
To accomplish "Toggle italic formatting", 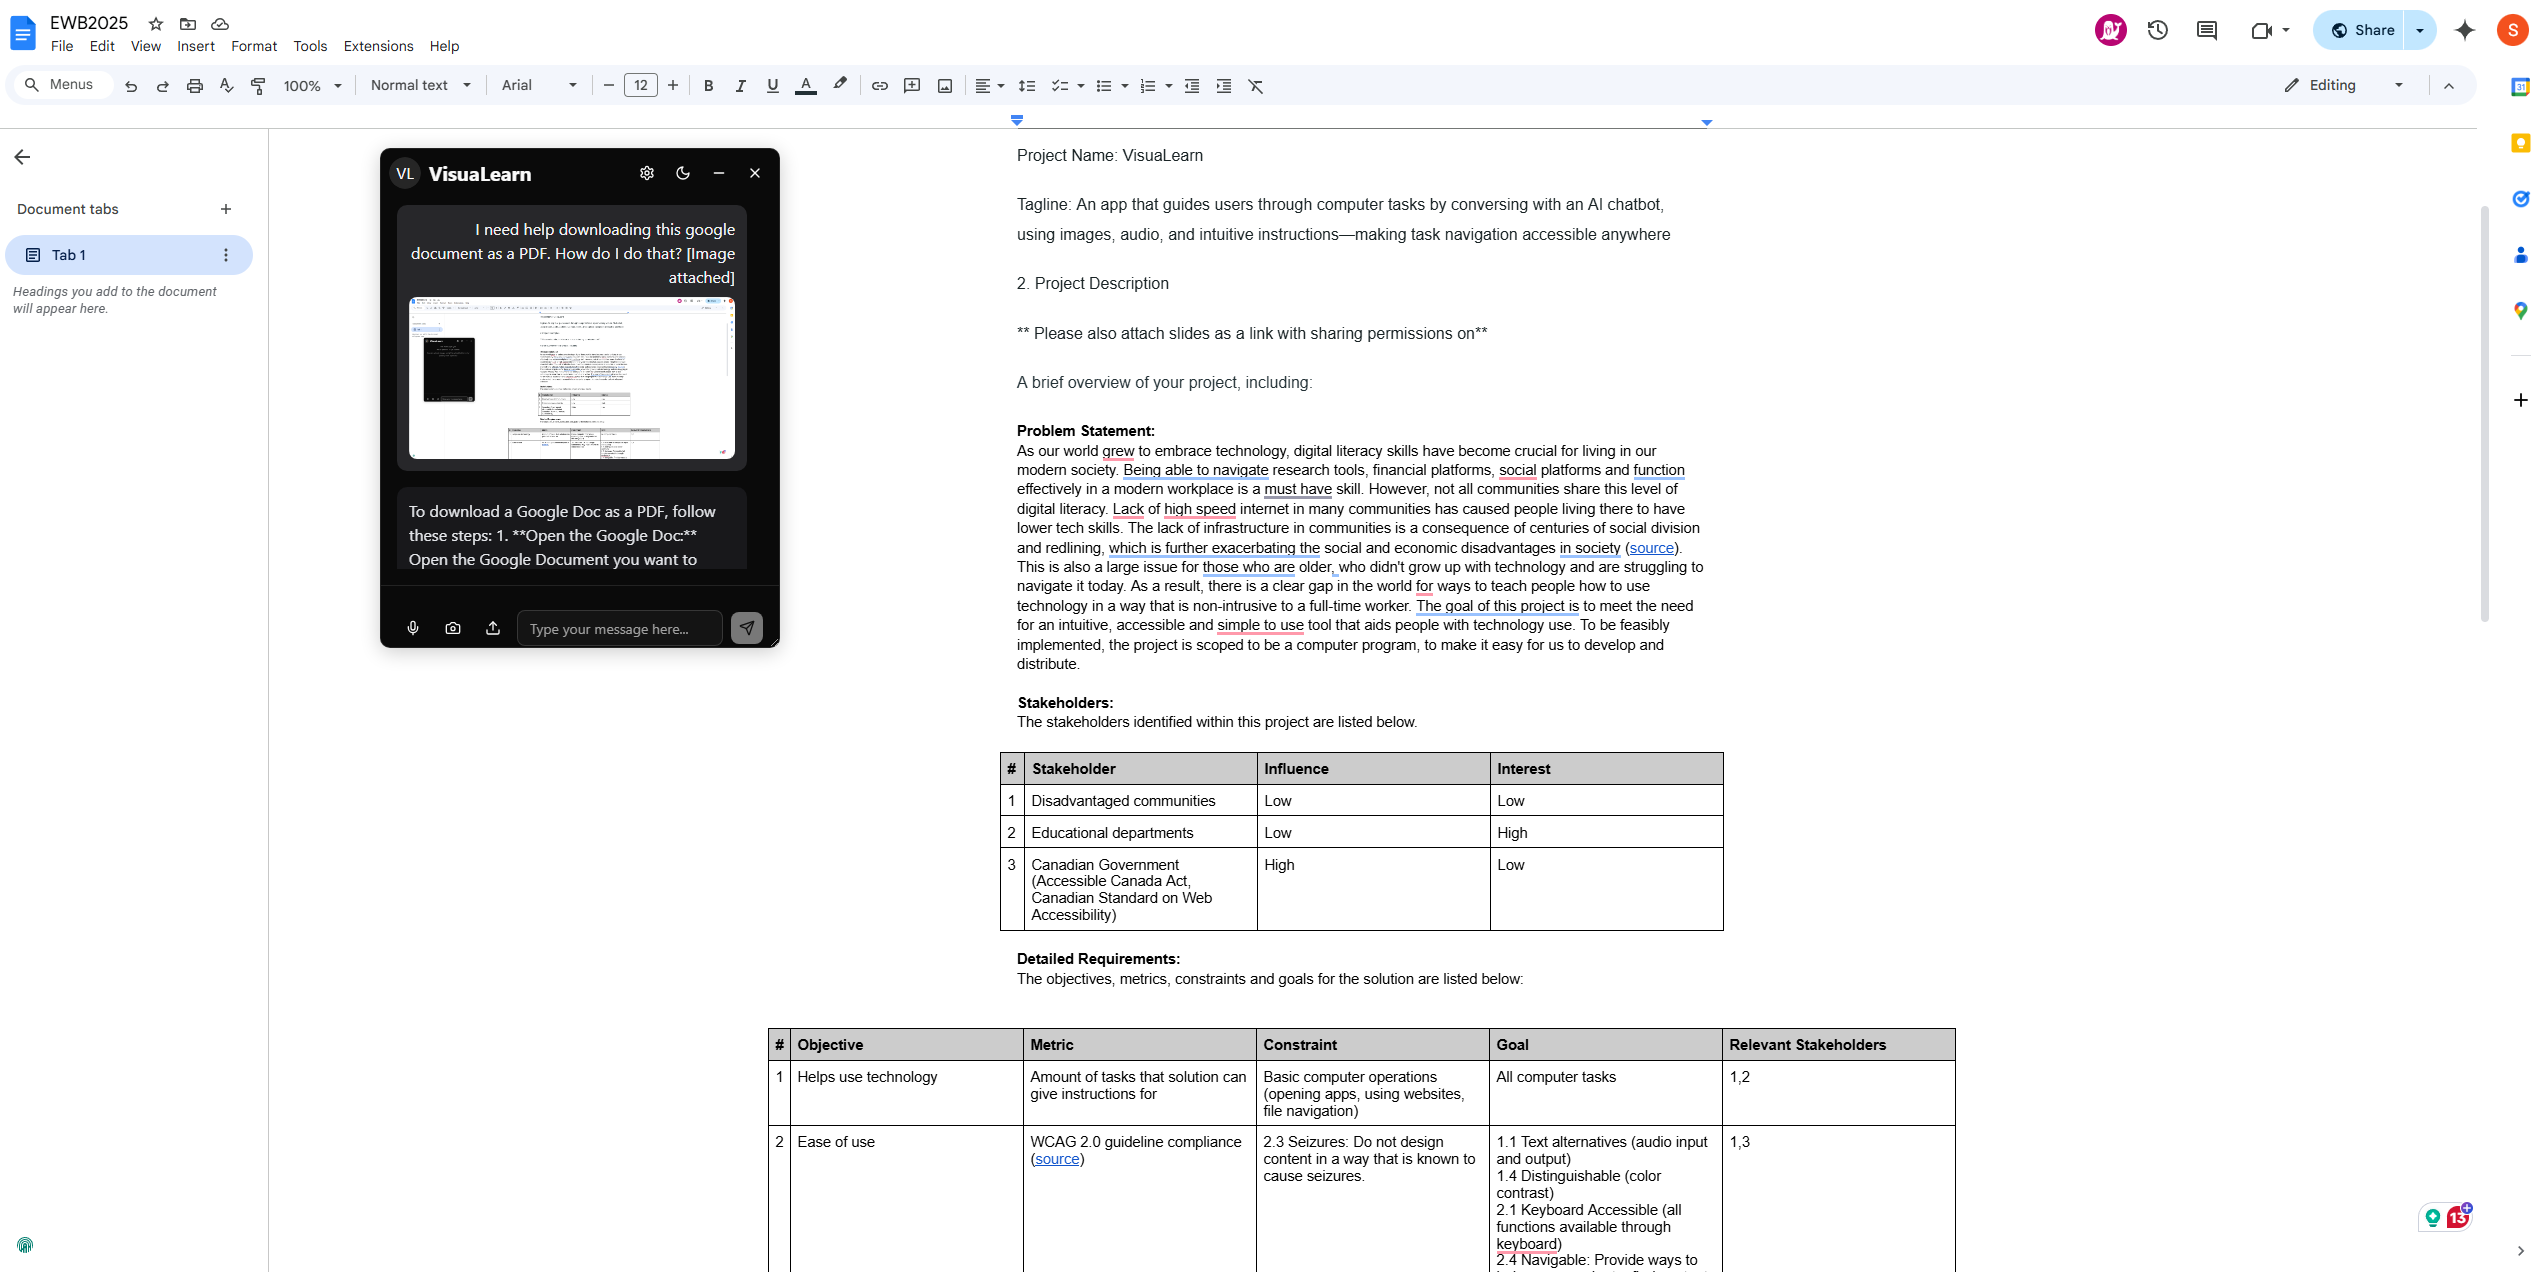I will (740, 86).
